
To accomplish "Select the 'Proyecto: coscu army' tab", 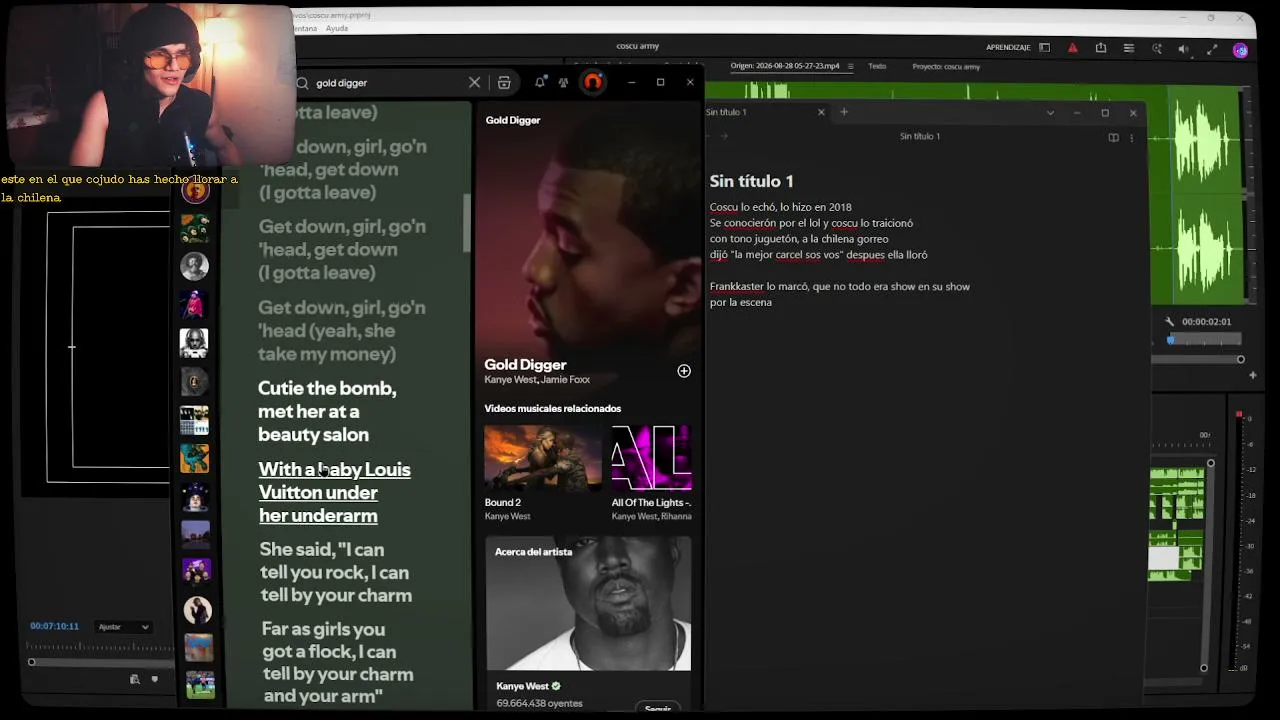I will click(x=946, y=67).
